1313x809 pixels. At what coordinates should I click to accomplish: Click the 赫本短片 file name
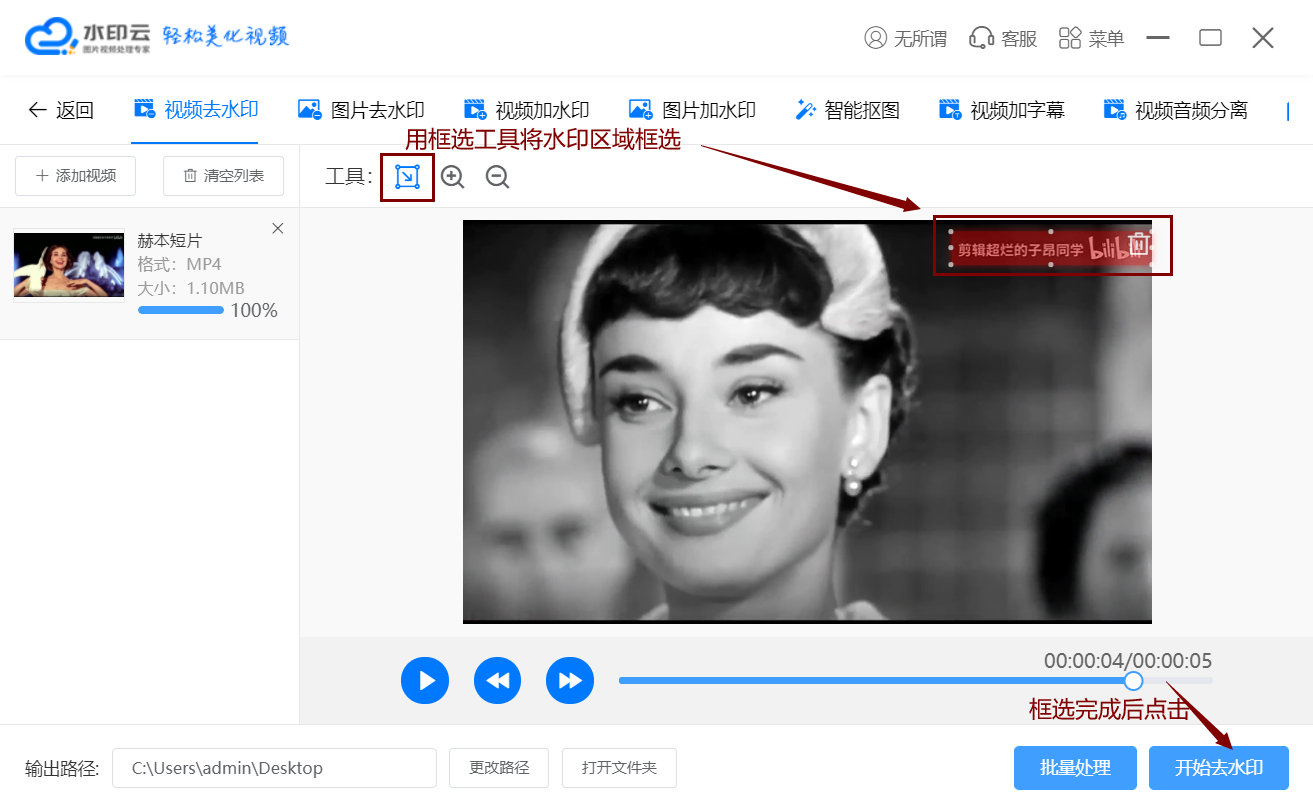pyautogui.click(x=169, y=241)
